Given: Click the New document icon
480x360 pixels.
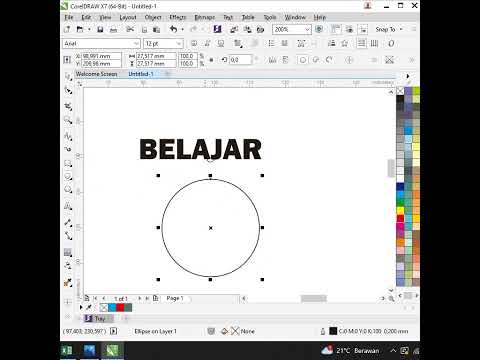Looking at the screenshot, I should (x=67, y=29).
